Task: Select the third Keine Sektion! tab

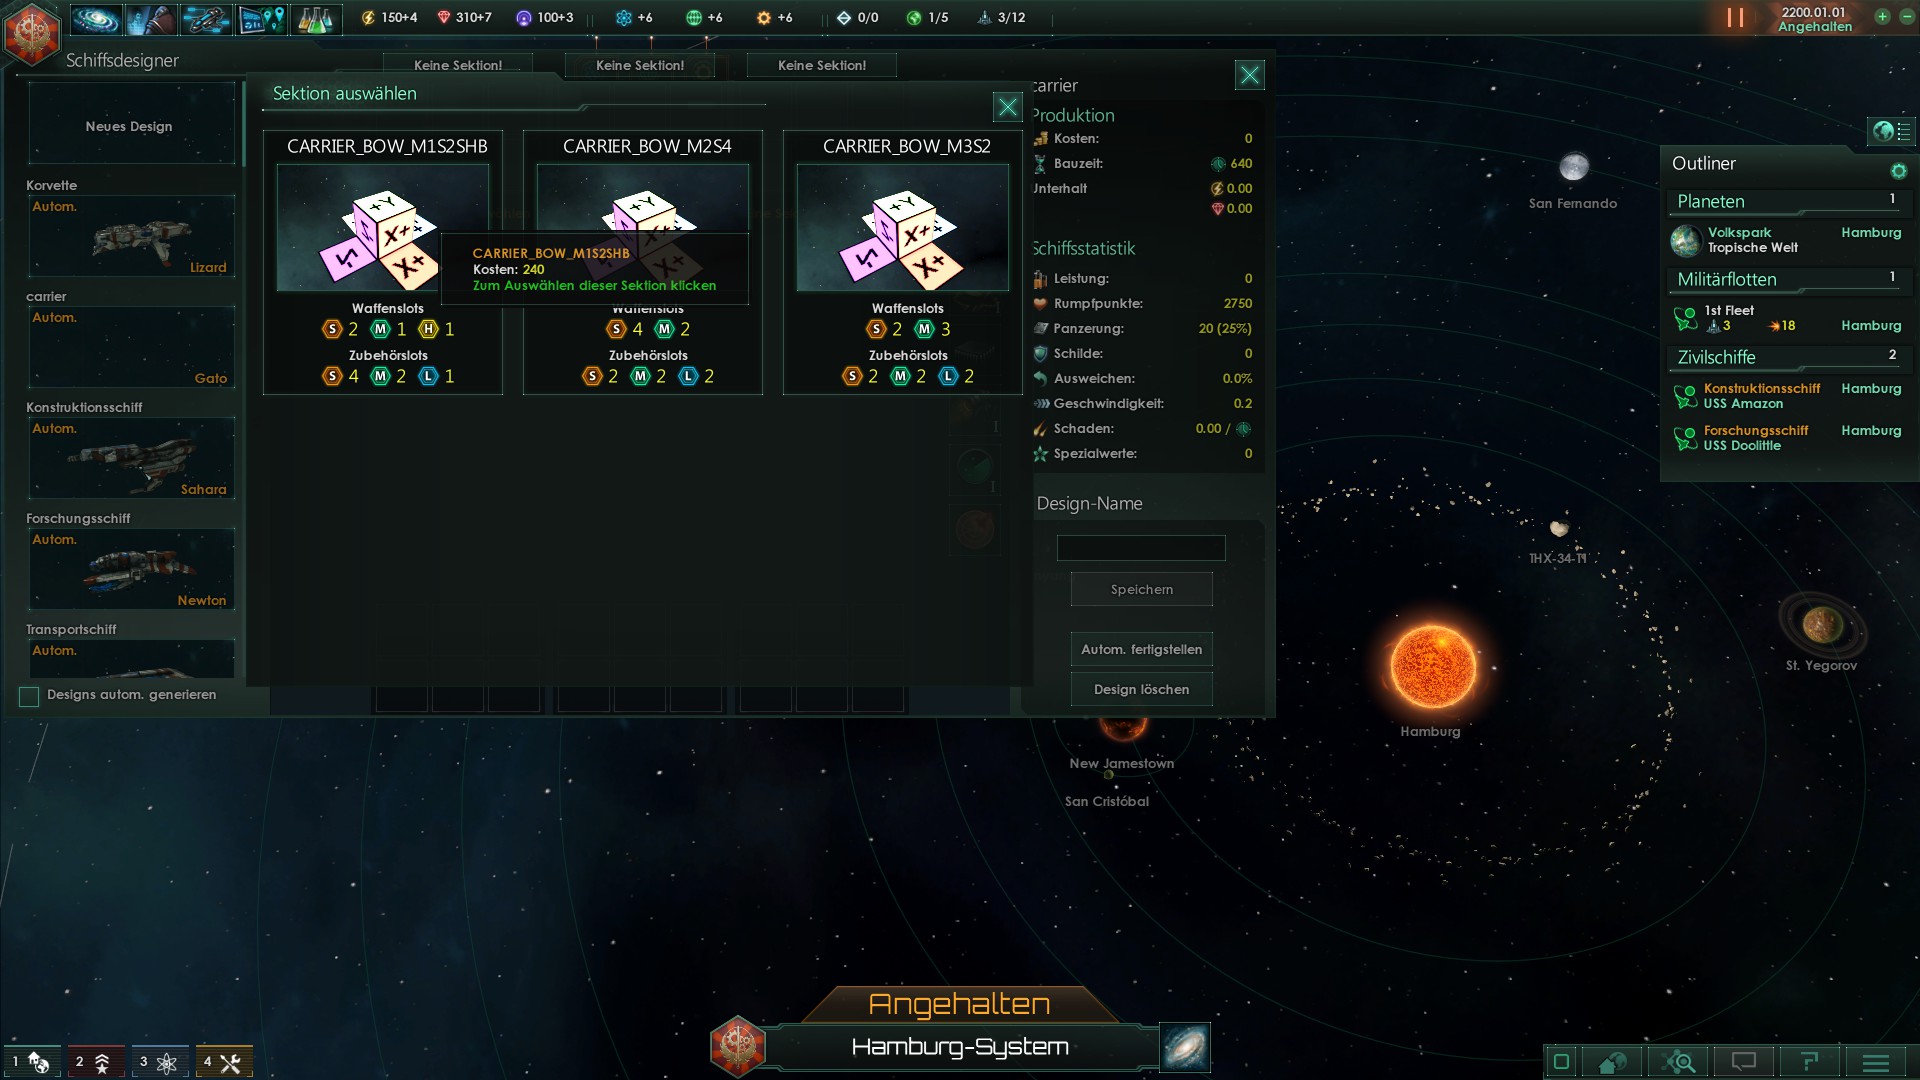Action: pyautogui.click(x=822, y=65)
